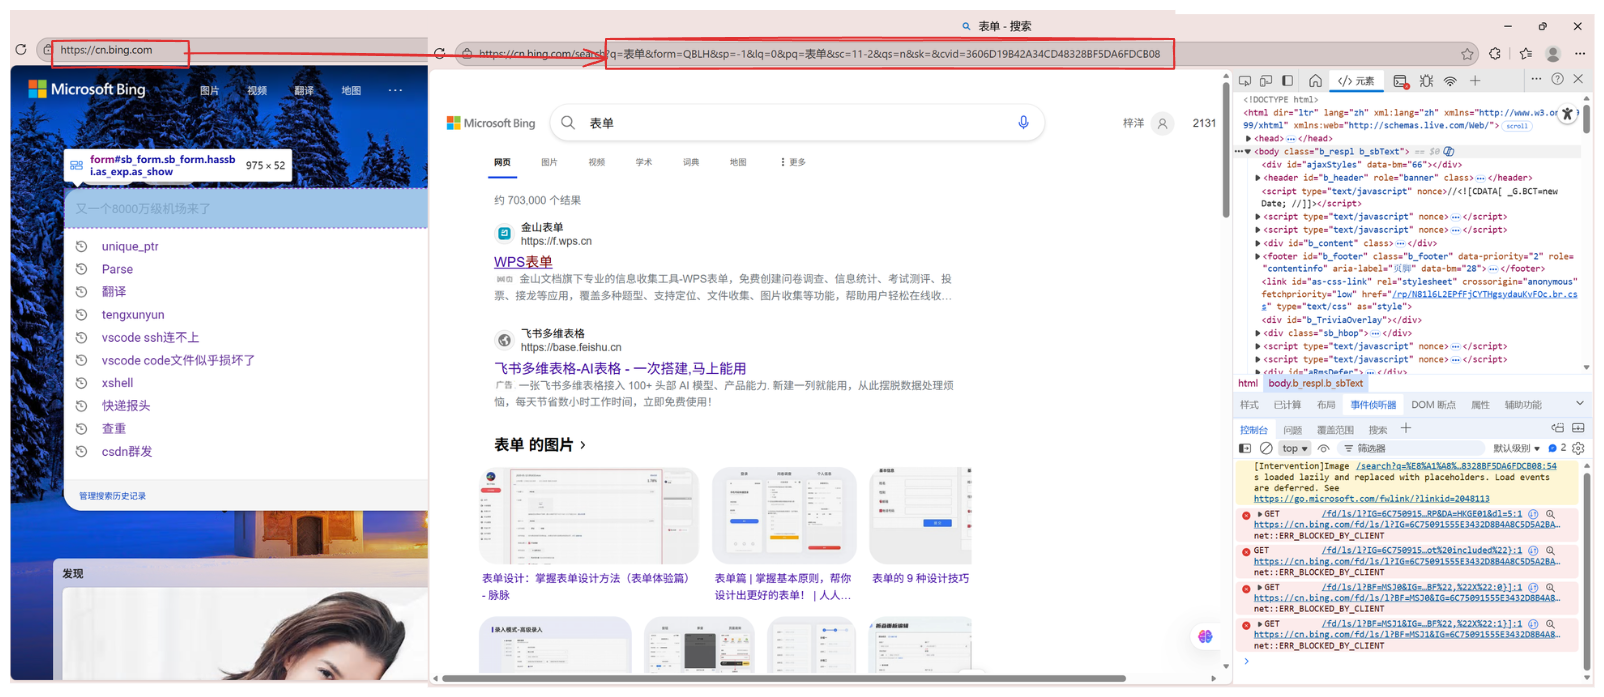This screenshot has height=697, width=1604.
Task: Toggle the console sidebar panel icon
Action: point(1245,448)
